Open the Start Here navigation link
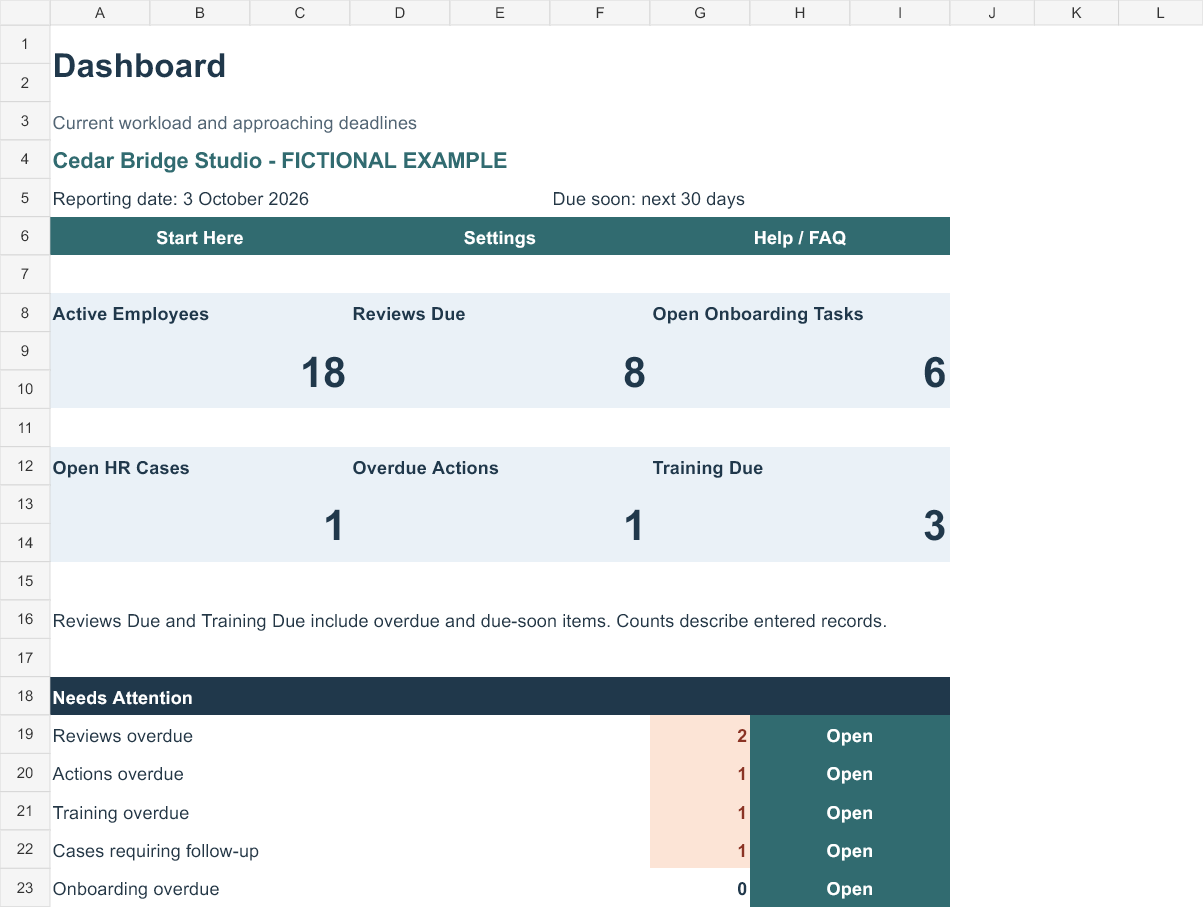 click(200, 237)
